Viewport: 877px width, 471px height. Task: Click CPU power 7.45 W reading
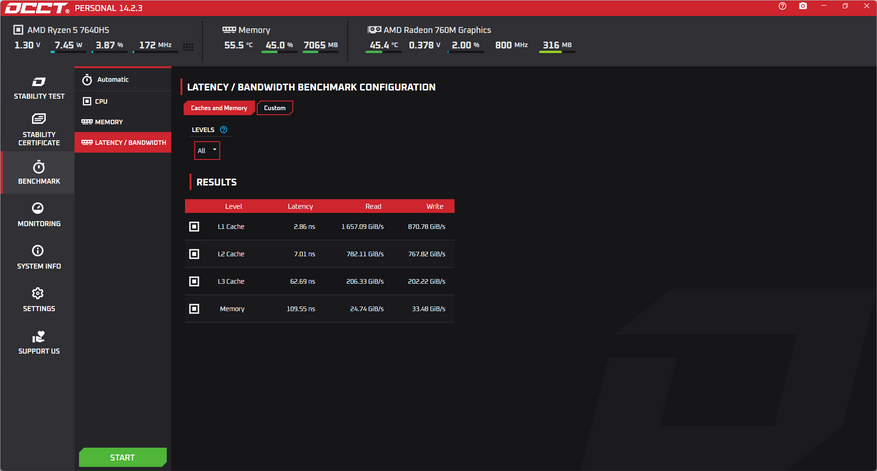tap(68, 45)
